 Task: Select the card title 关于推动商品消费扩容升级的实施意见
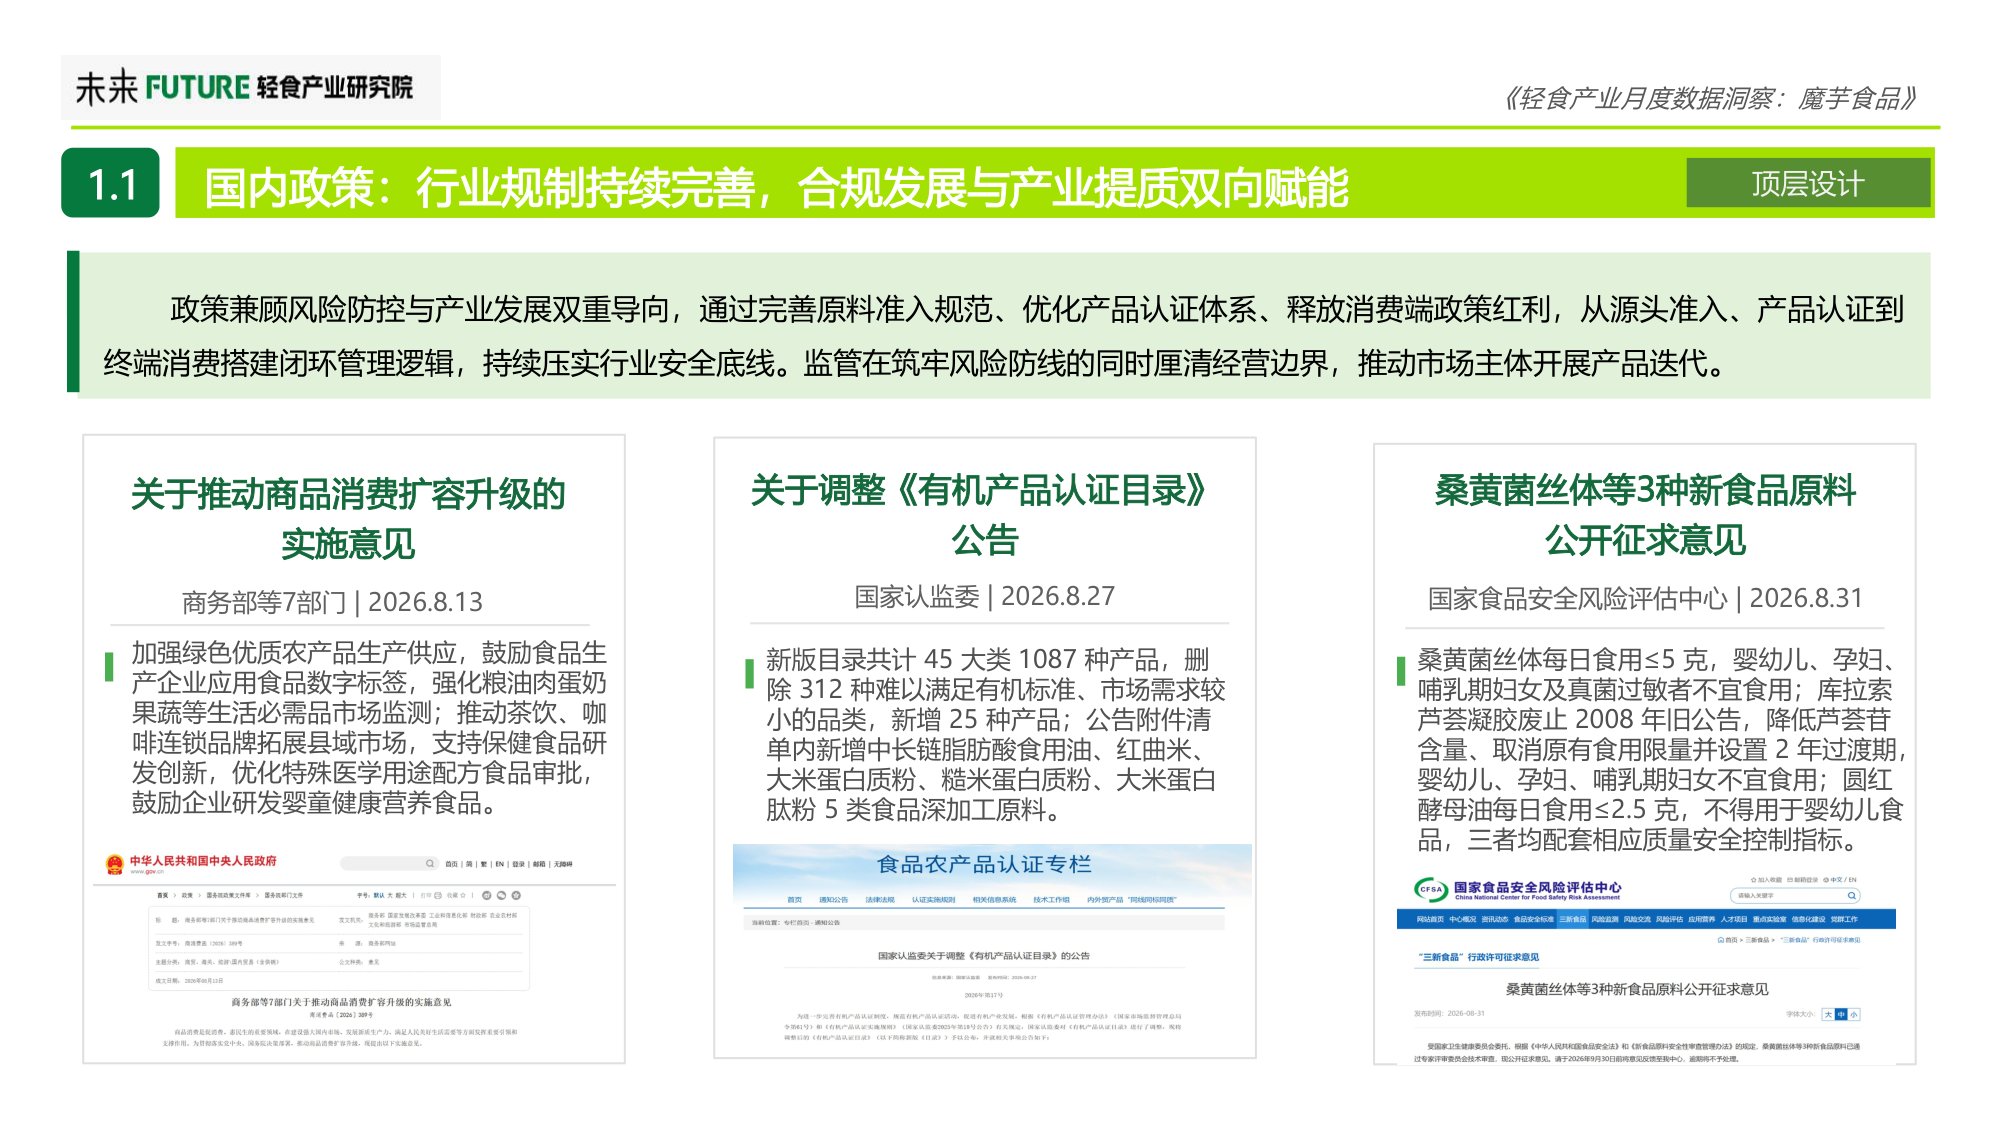[x=348, y=518]
